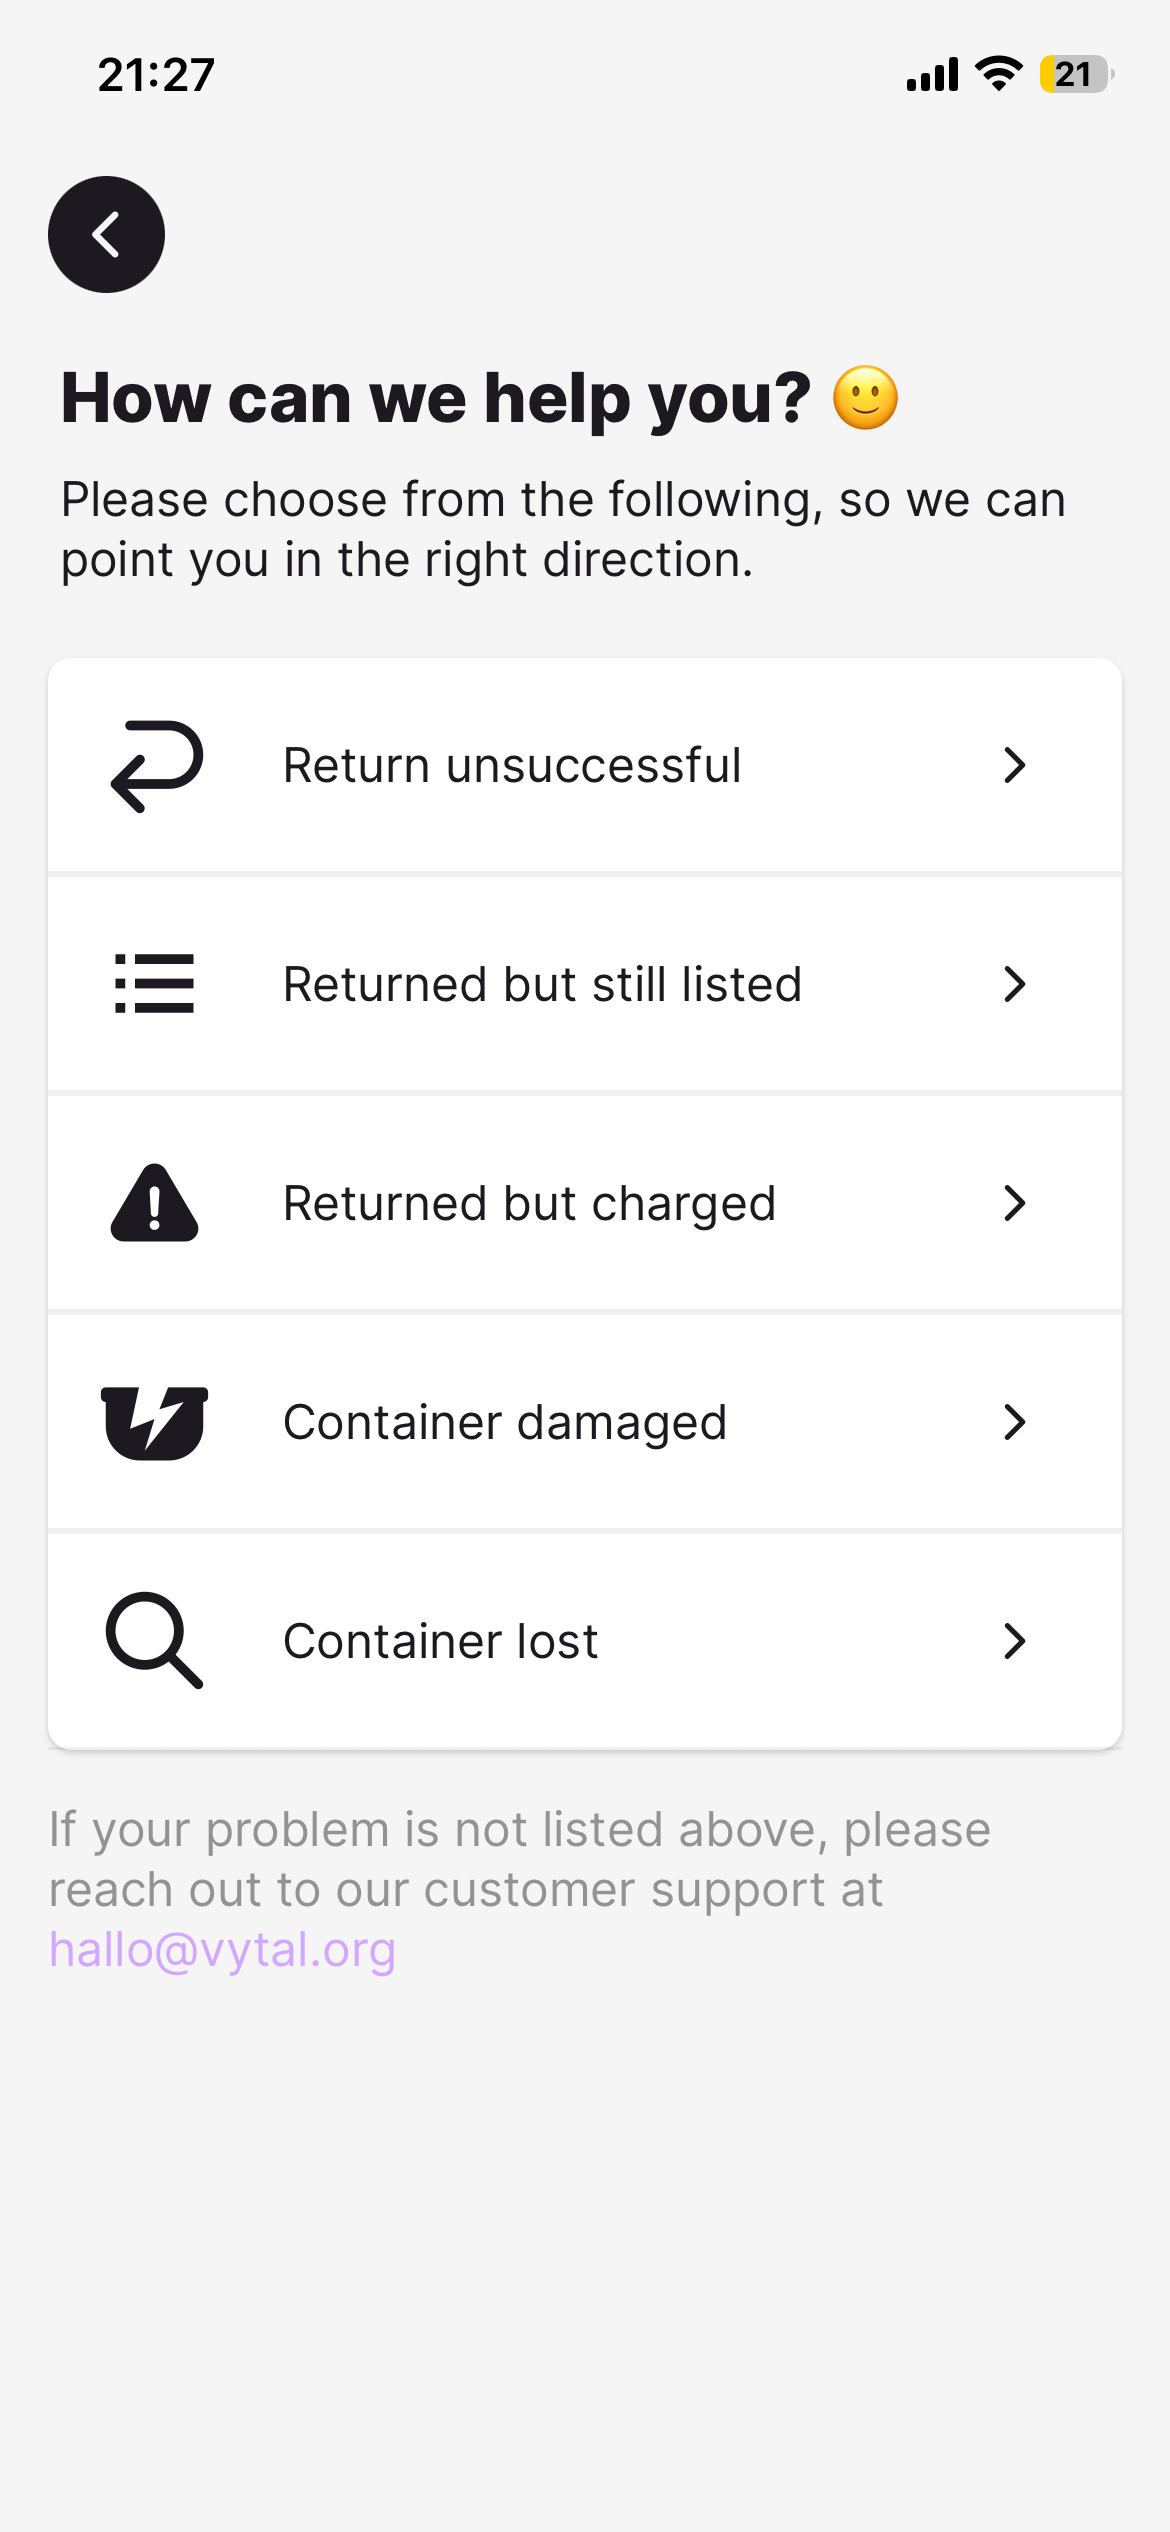Expand the Container damaged chevron

point(1014,1422)
